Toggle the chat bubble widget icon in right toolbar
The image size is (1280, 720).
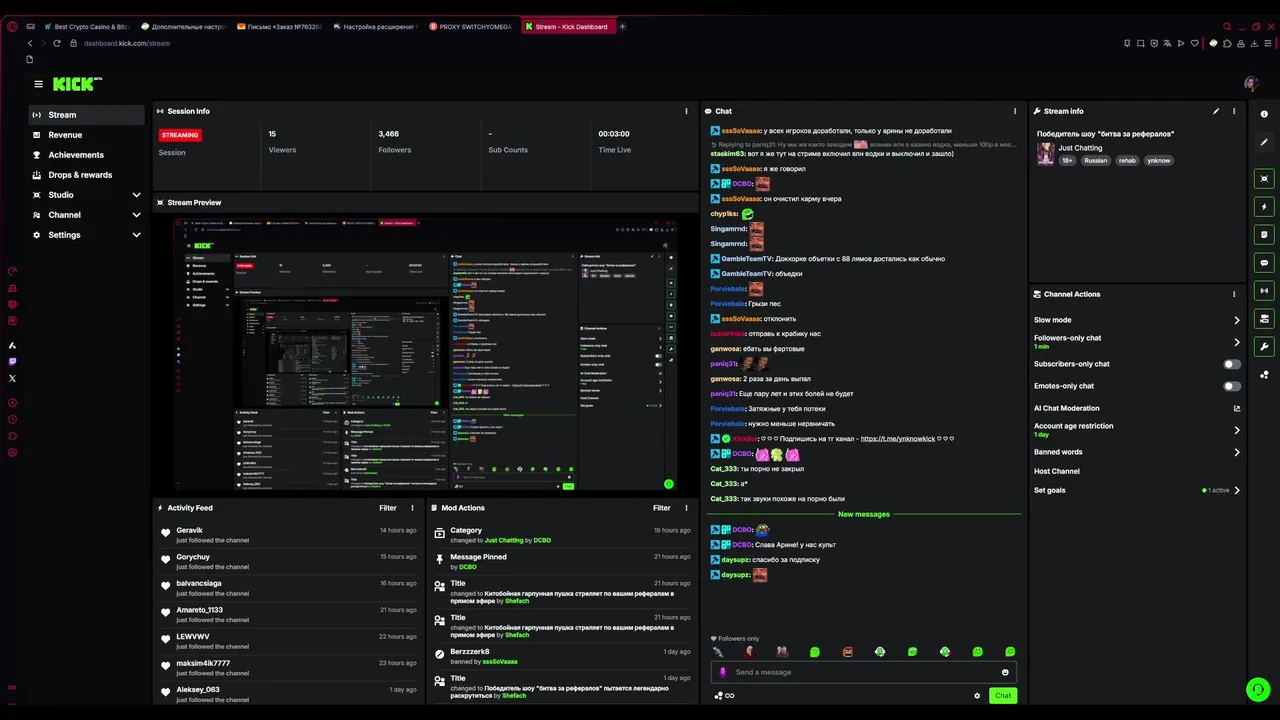[1264, 263]
